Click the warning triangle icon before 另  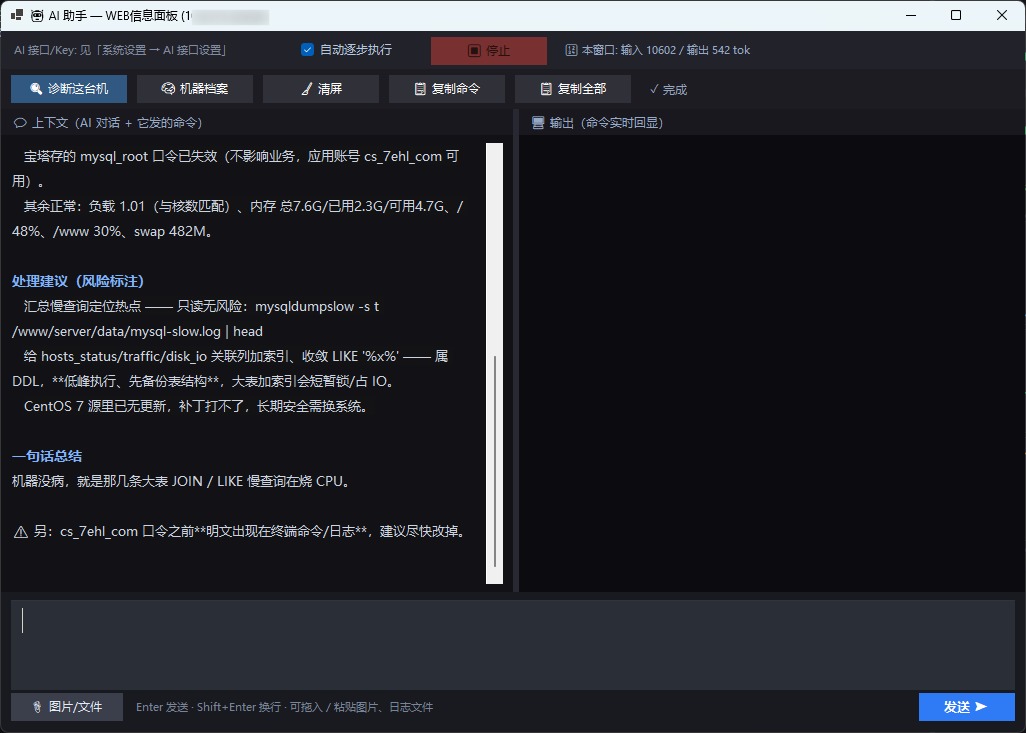(21, 532)
